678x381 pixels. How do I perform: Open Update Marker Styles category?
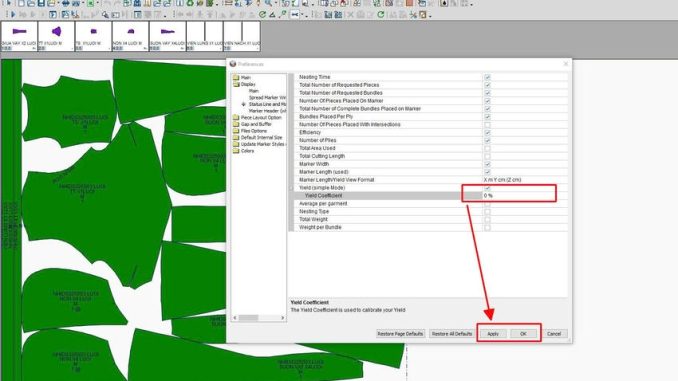263,144
